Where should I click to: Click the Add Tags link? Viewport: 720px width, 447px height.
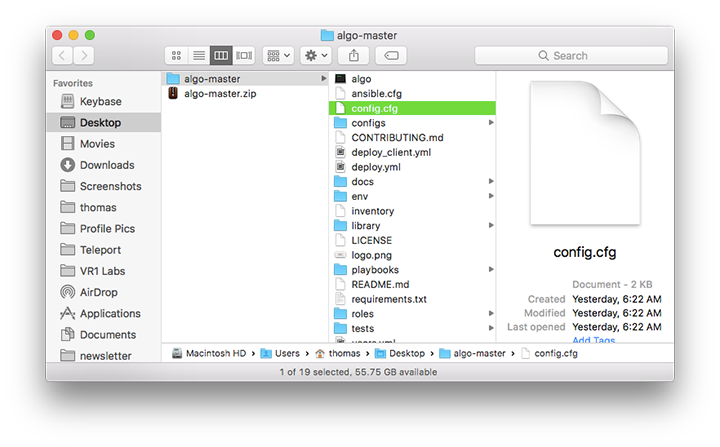593,339
